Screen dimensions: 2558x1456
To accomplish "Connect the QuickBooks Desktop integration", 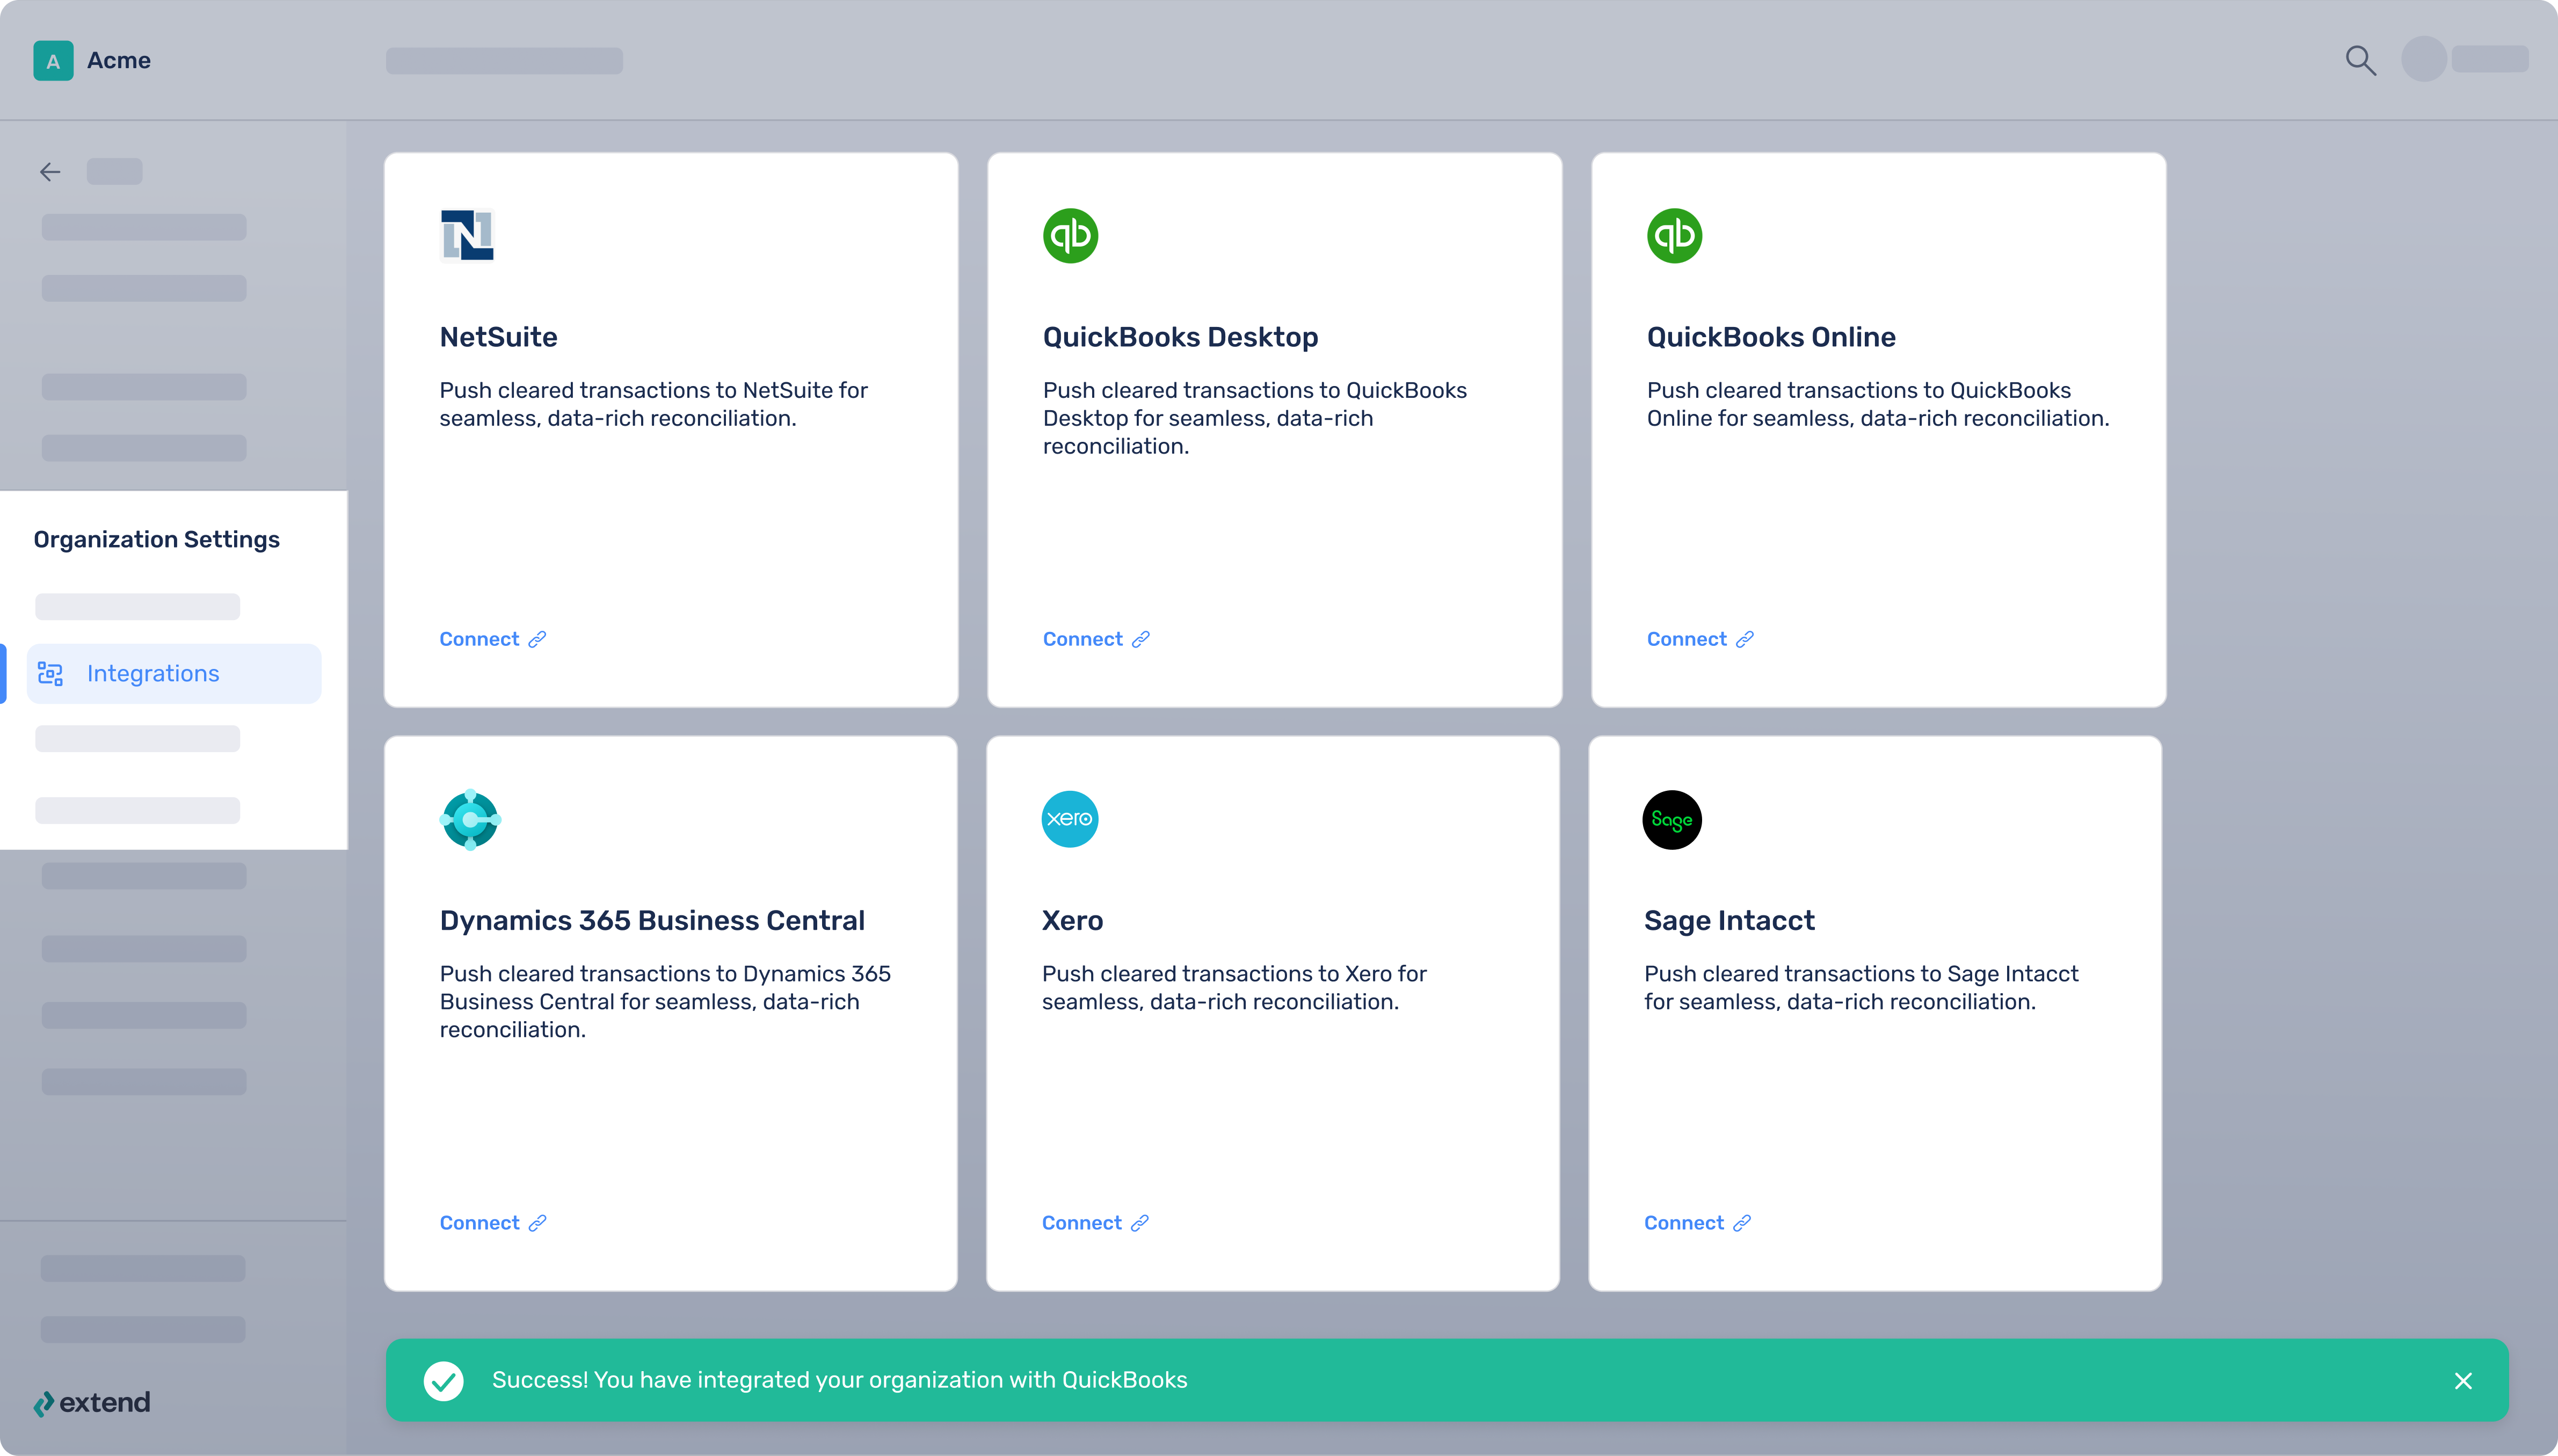I will pyautogui.click(x=1096, y=639).
